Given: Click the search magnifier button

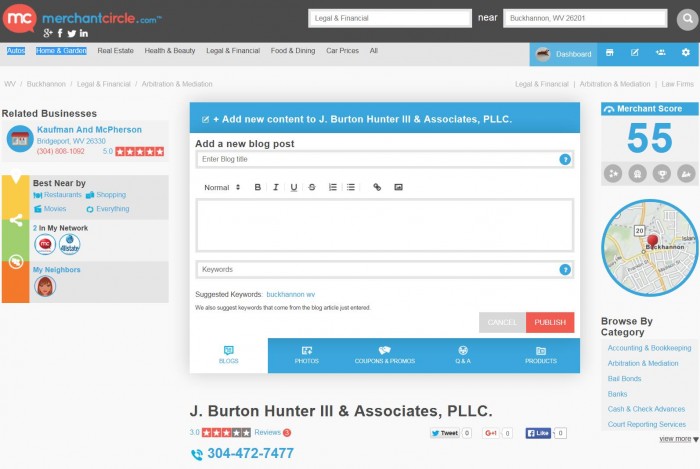Looking at the screenshot, I should click(688, 19).
